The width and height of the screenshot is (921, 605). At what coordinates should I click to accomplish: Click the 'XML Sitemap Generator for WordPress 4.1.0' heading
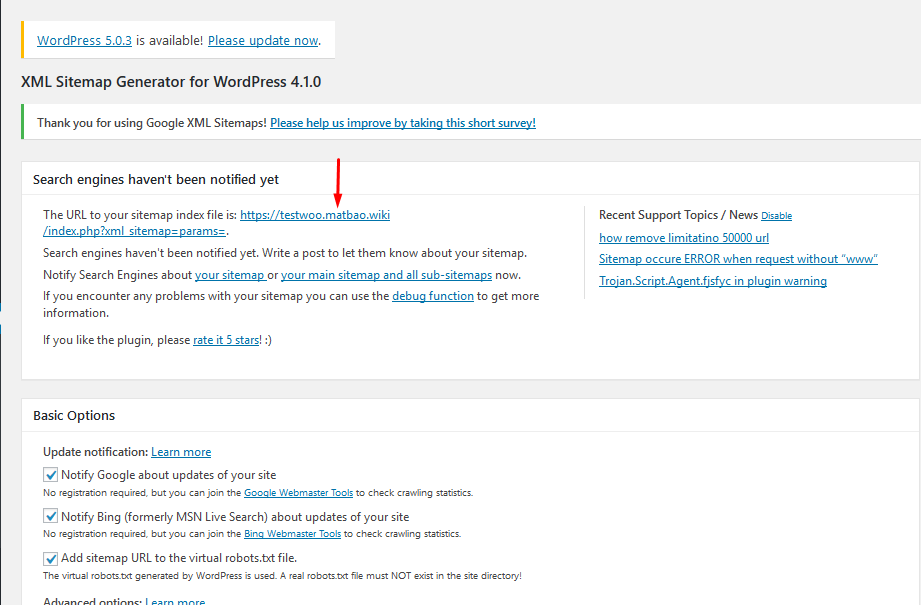tap(171, 82)
